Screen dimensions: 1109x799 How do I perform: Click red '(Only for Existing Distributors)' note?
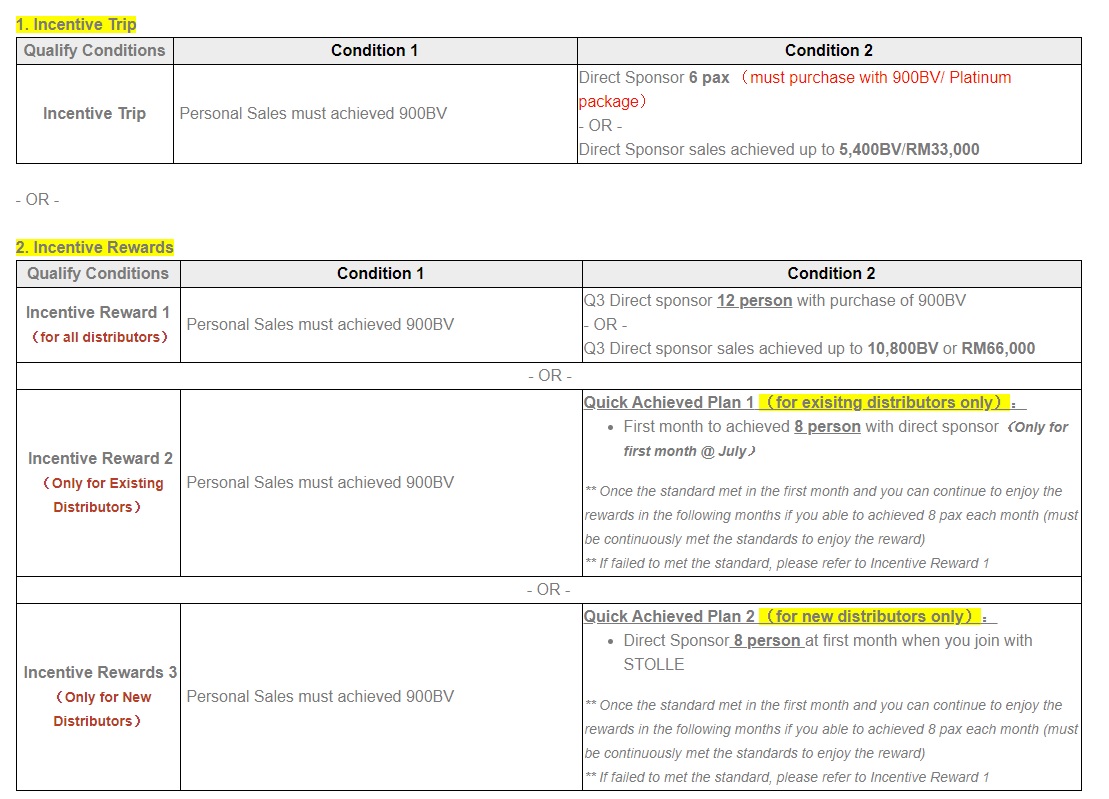(102, 495)
